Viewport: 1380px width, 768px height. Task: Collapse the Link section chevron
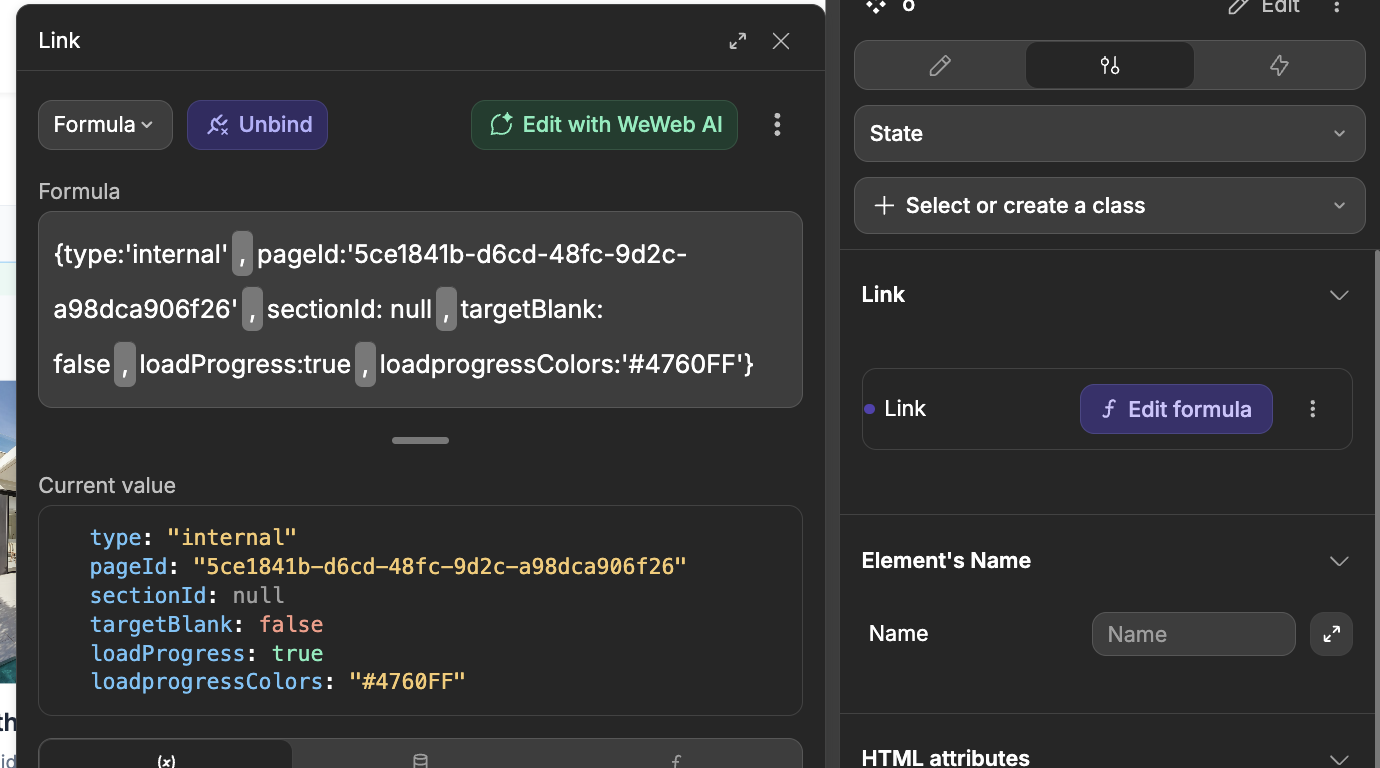[x=1339, y=295]
